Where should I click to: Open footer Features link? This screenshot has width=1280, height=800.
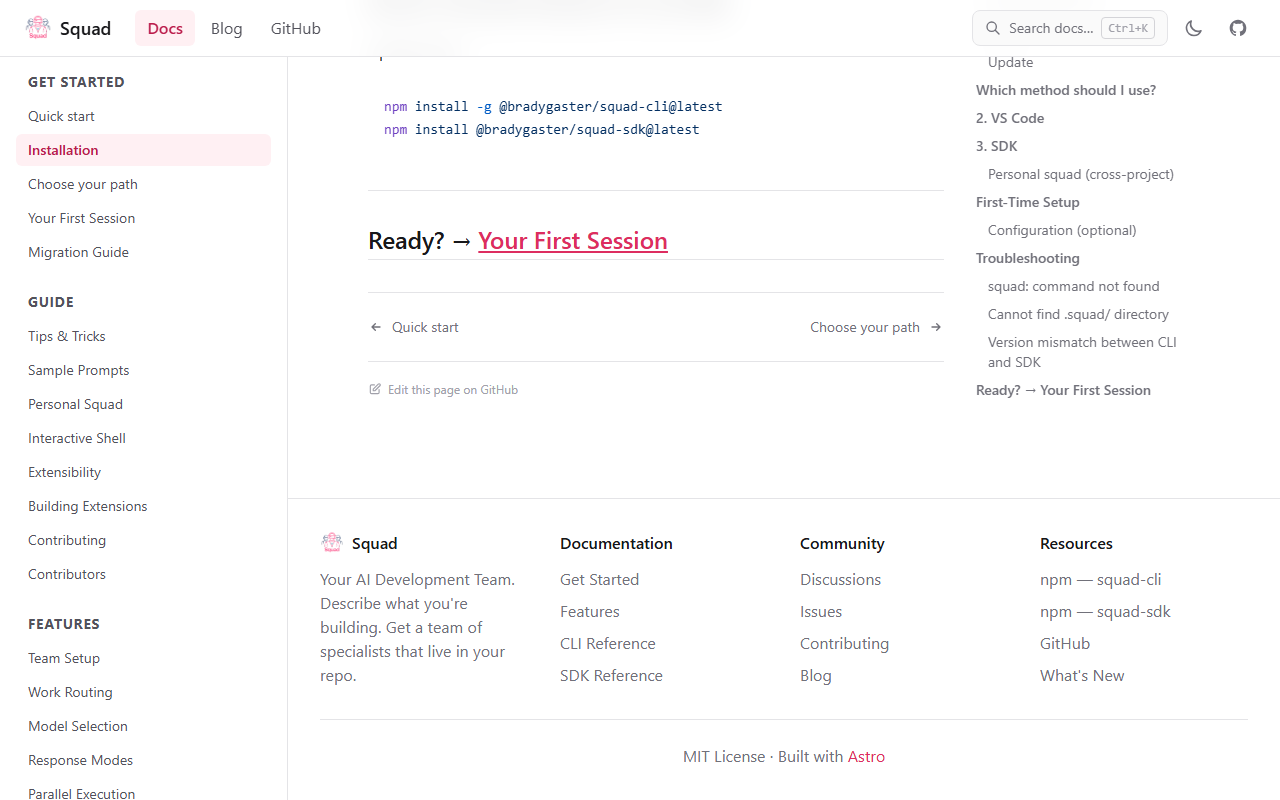pyautogui.click(x=590, y=611)
